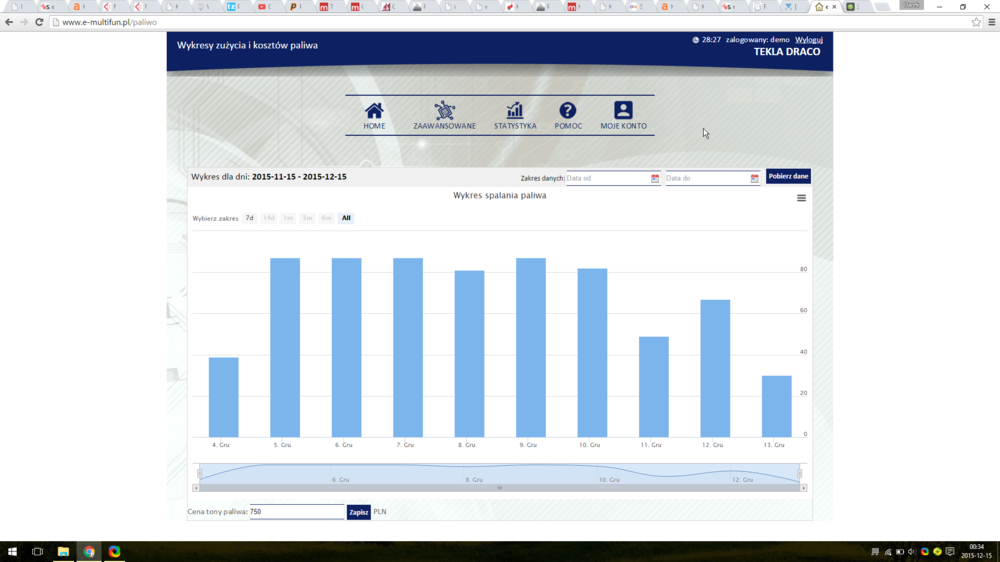
Task: Click the Zapisz button
Action: (358, 512)
